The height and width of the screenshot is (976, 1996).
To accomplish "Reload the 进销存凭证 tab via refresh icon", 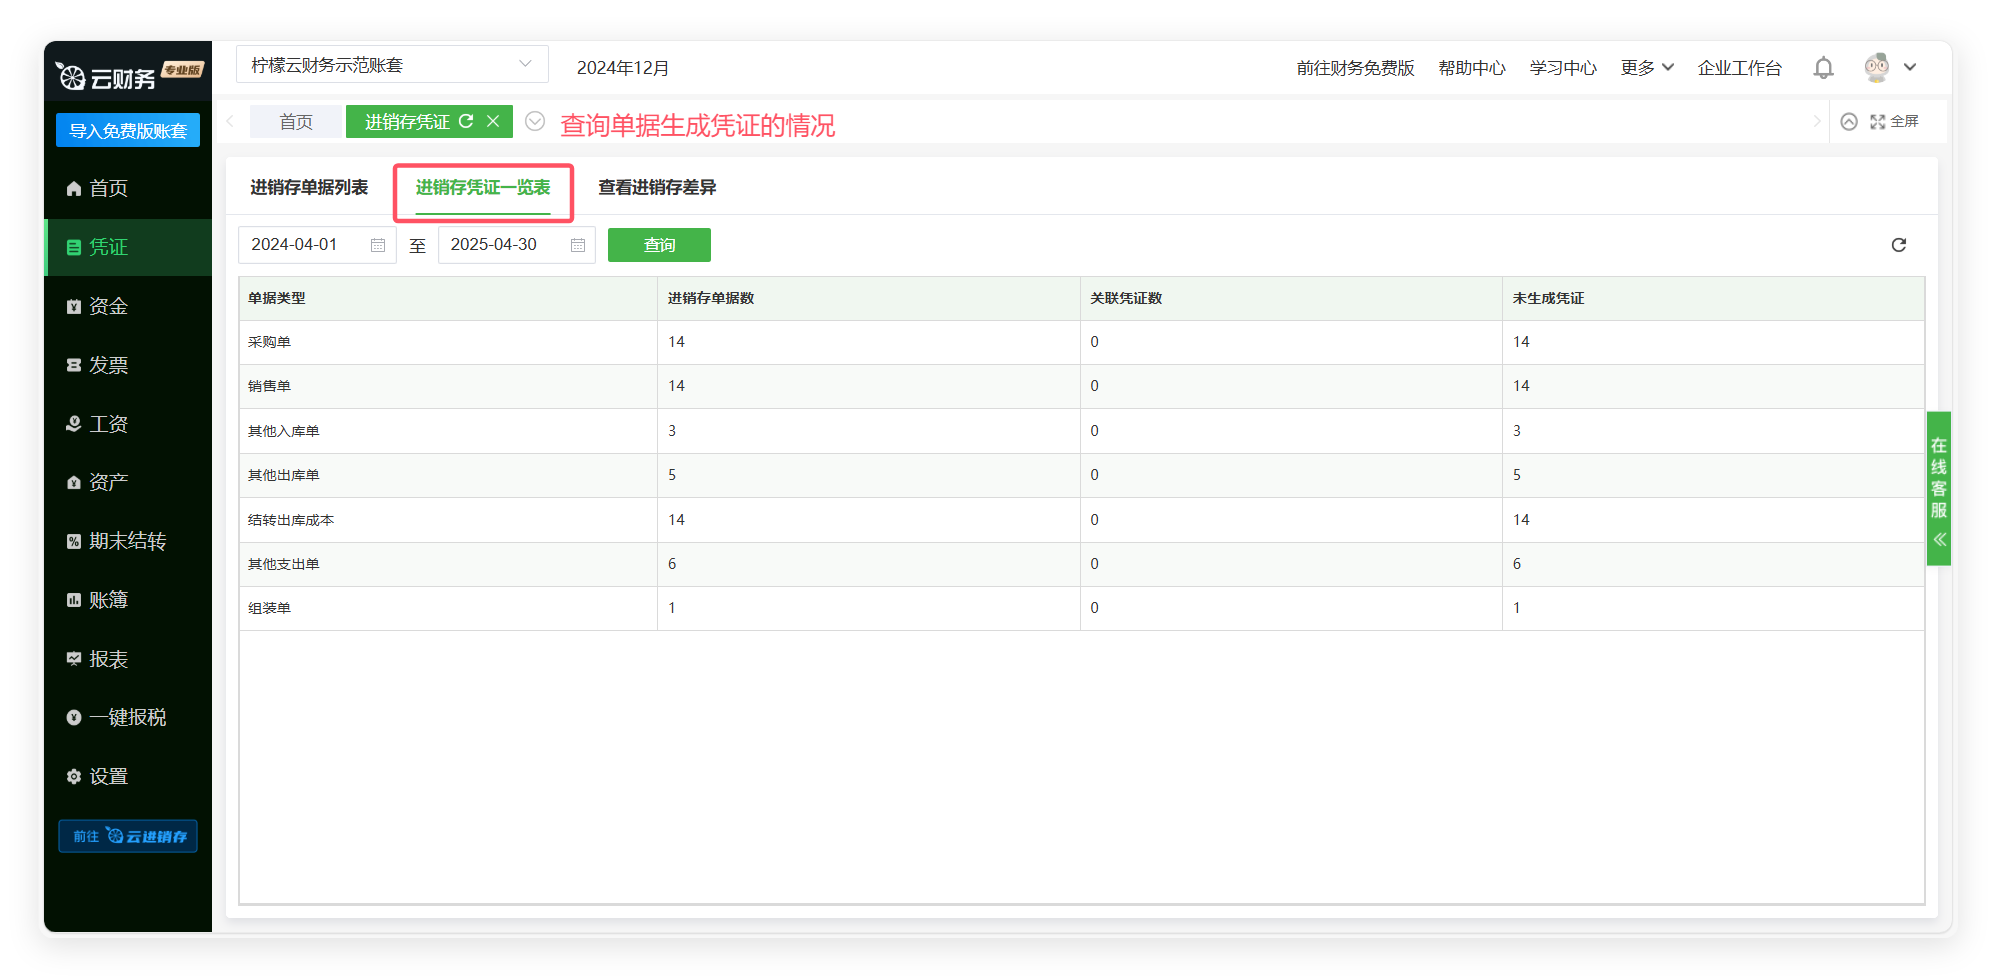I will [466, 121].
